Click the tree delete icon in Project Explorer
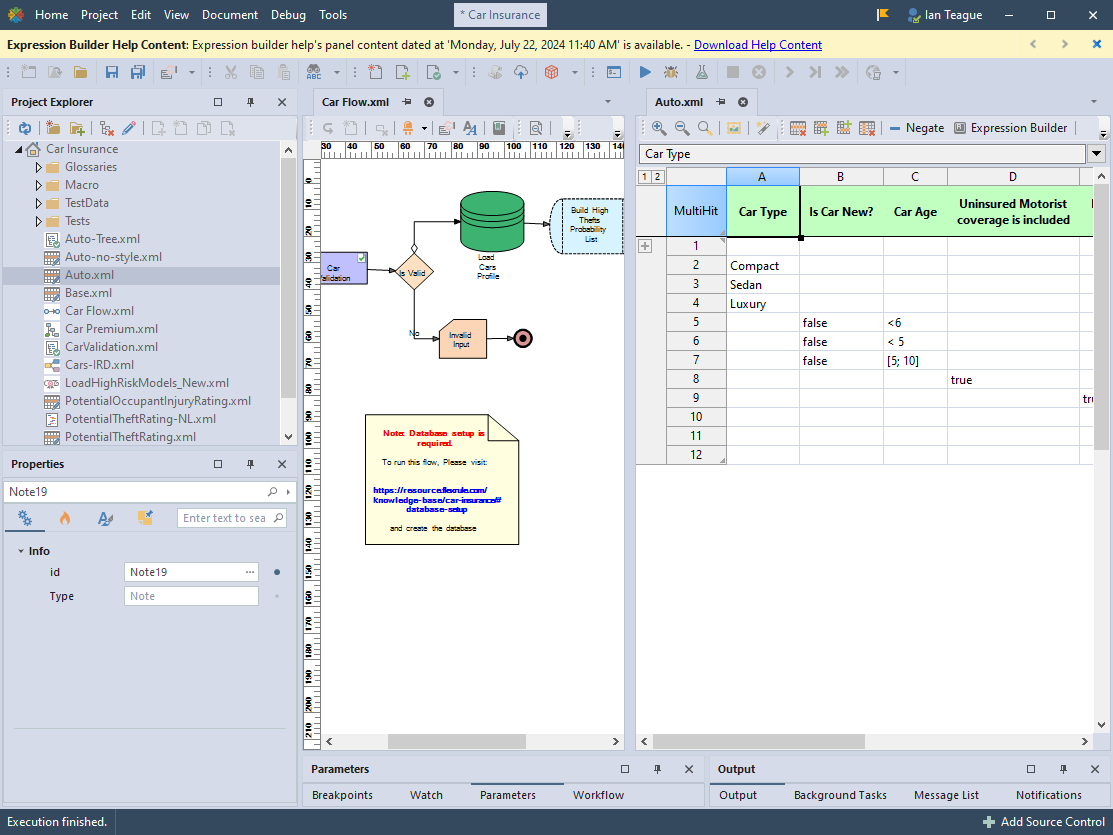Image resolution: width=1113 pixels, height=835 pixels. 106,128
